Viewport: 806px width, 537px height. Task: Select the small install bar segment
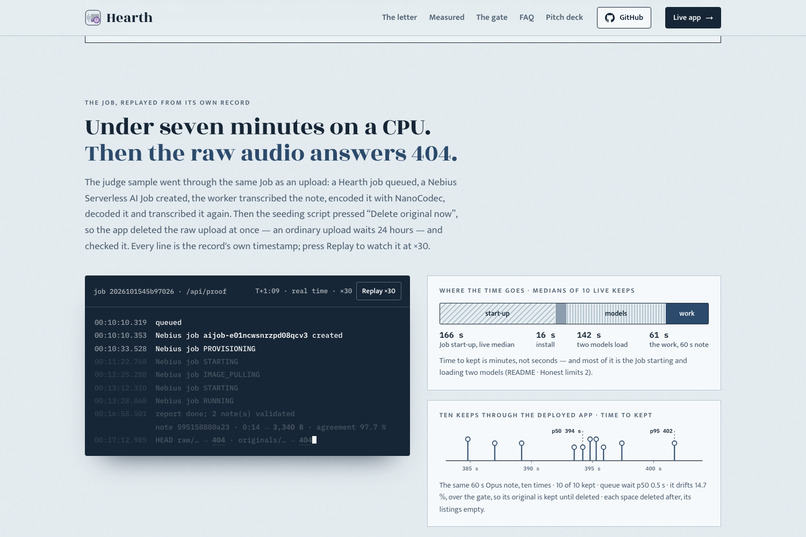(561, 313)
